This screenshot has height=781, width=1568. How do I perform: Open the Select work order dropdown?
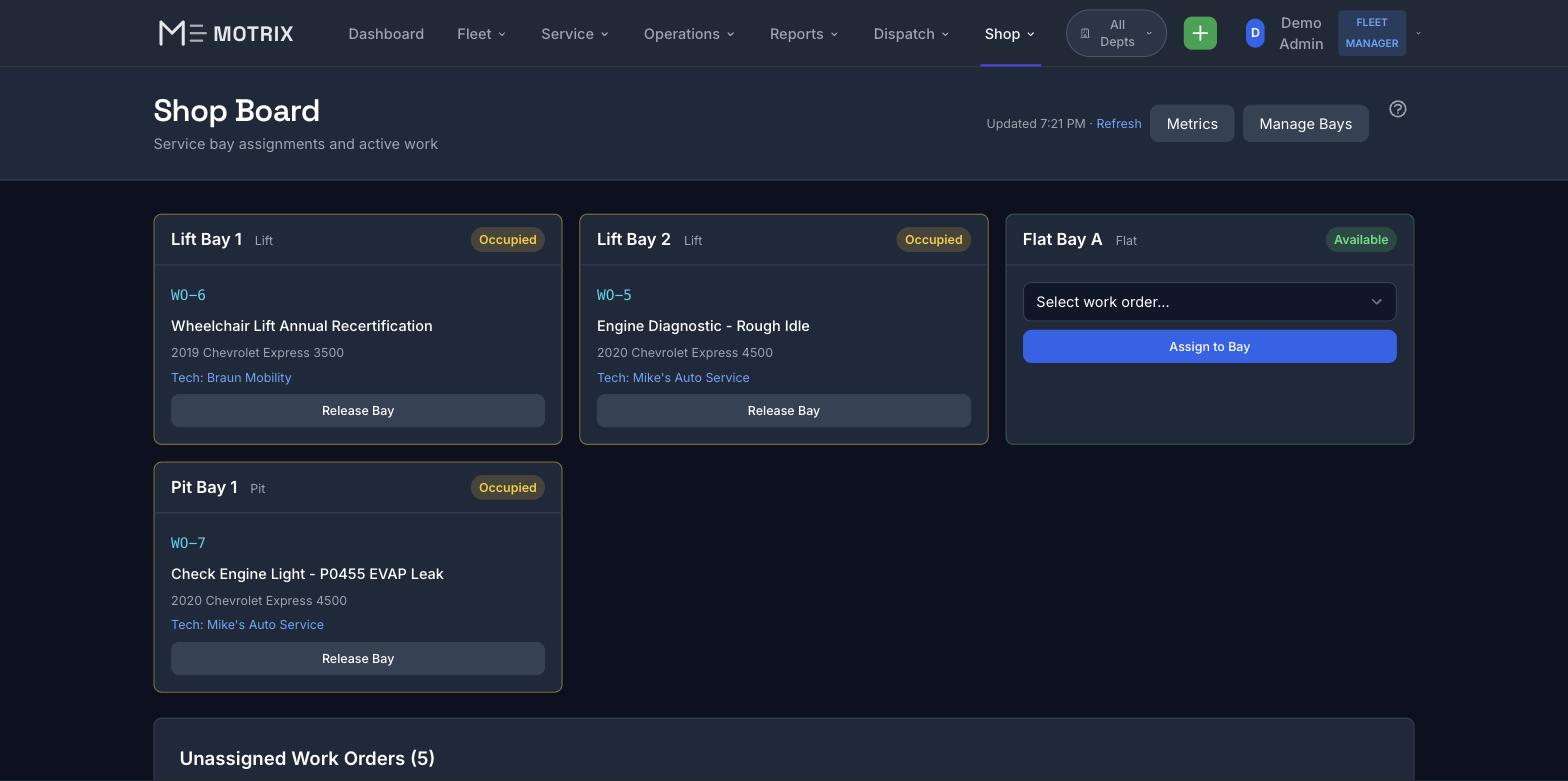(1209, 301)
